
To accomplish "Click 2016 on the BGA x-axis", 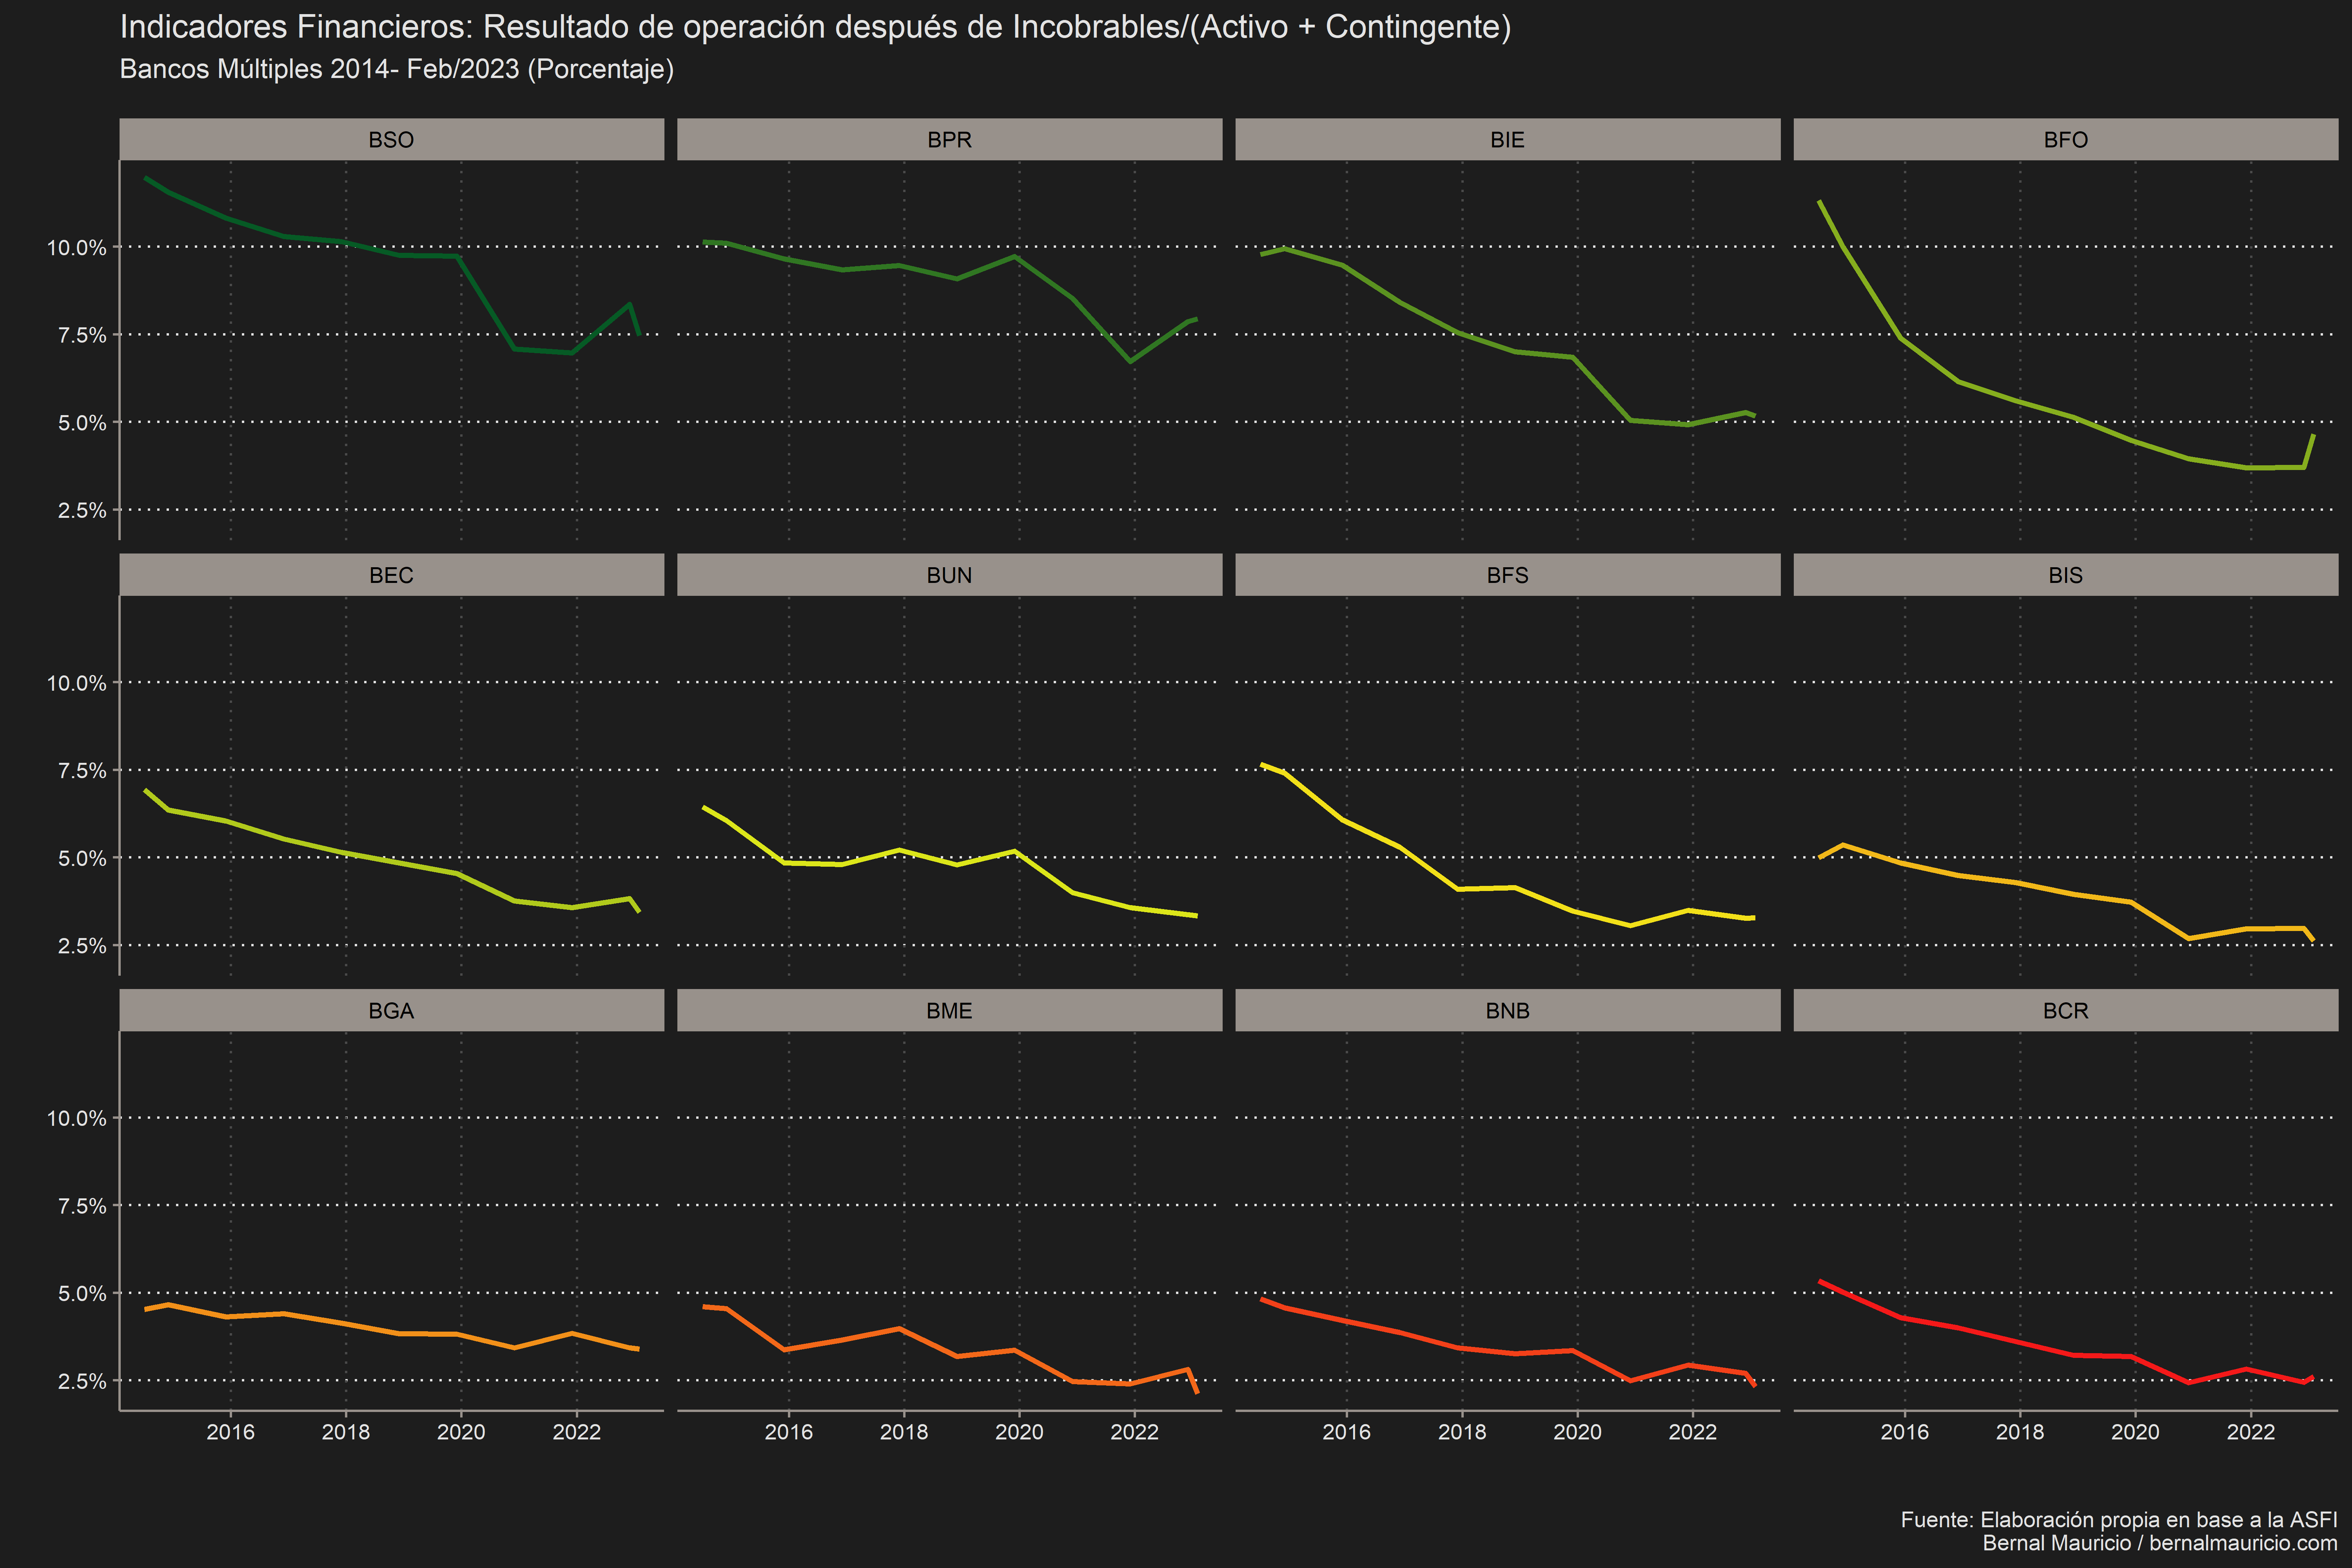I will tap(231, 1432).
